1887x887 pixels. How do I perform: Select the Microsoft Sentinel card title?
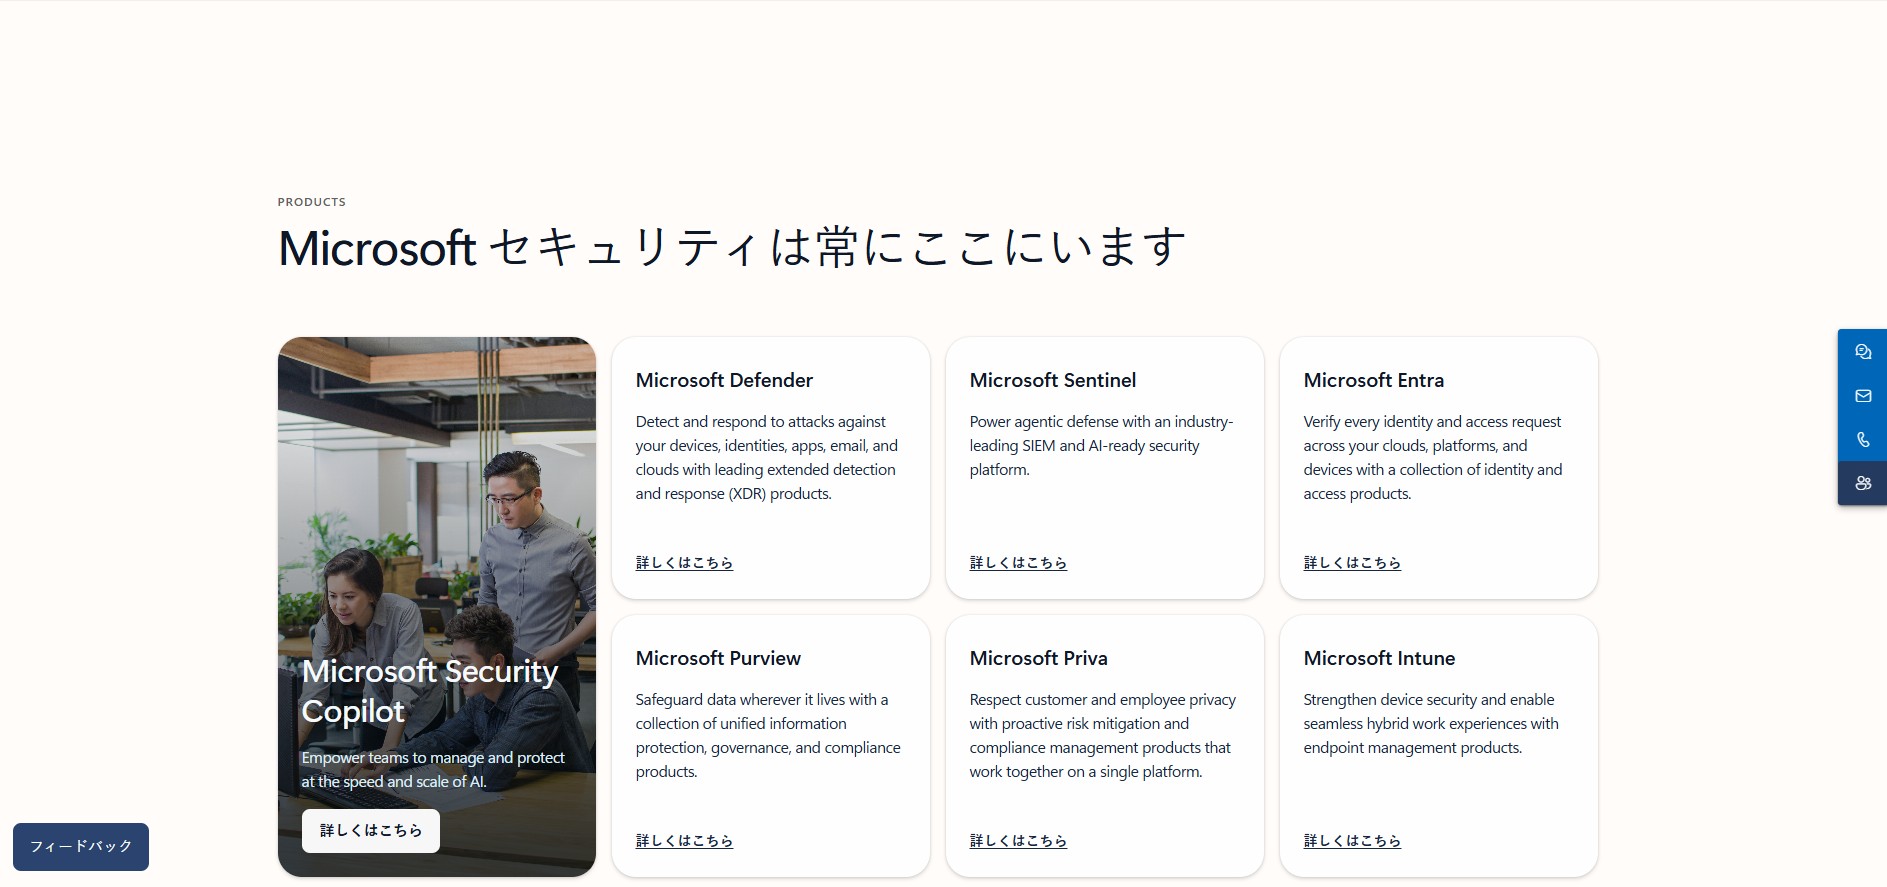click(1053, 380)
